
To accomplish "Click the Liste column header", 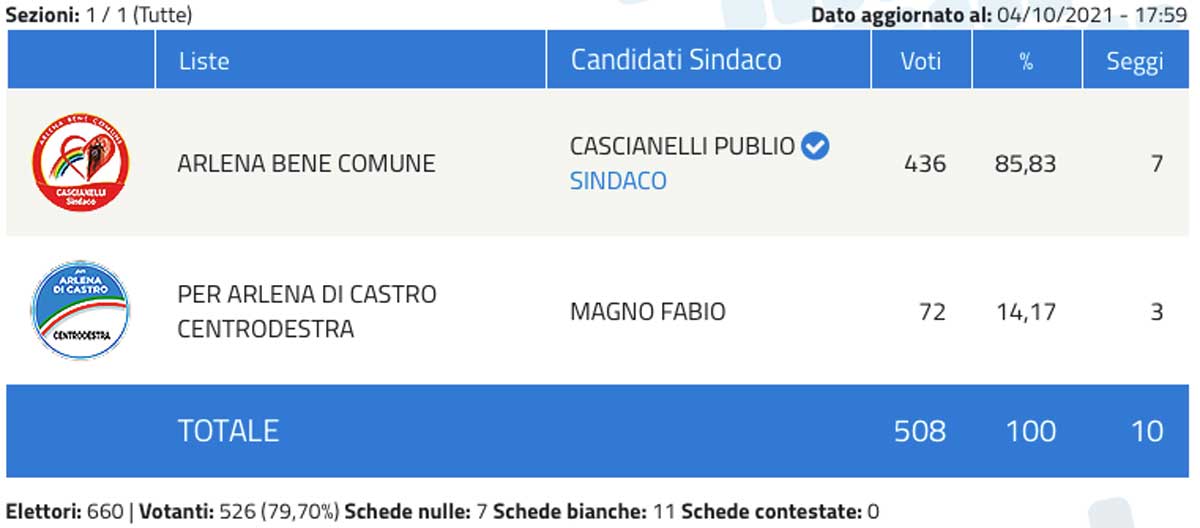I will pos(204,61).
